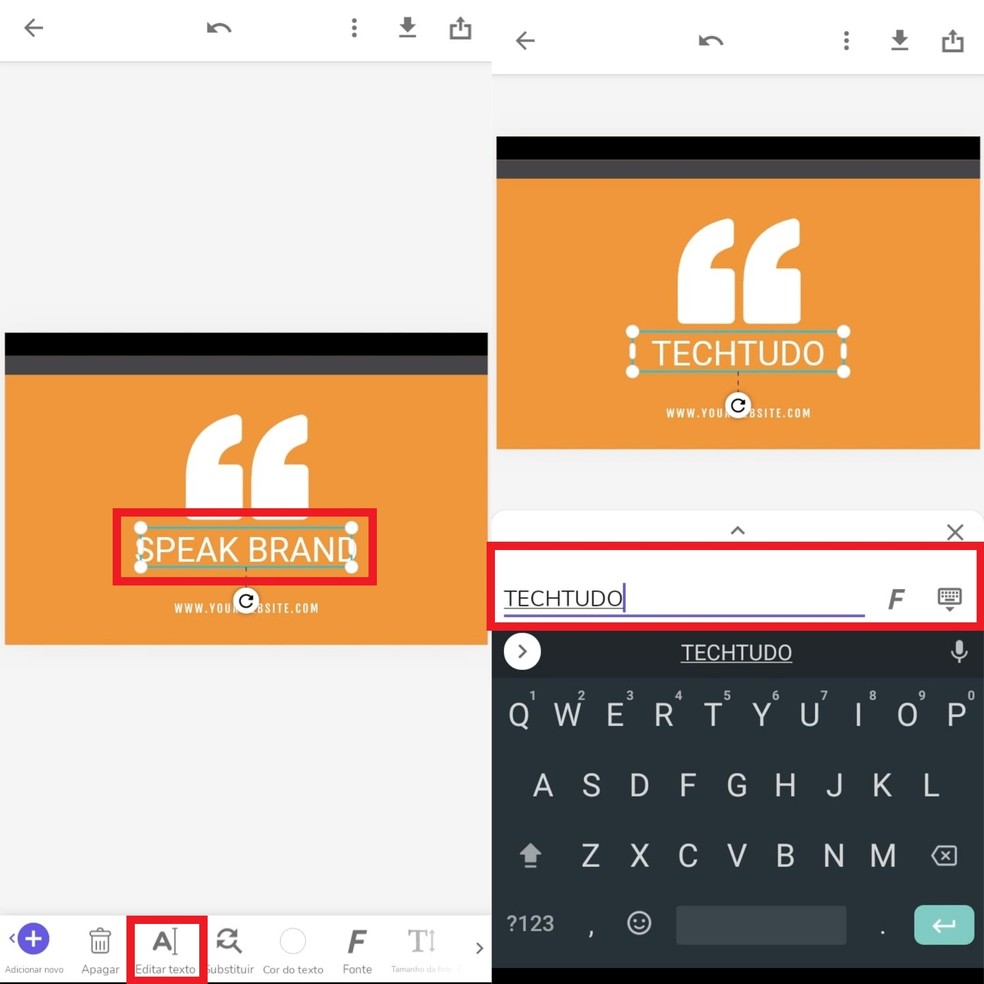
Task: Tap K key on keyboard
Action: [x=883, y=785]
